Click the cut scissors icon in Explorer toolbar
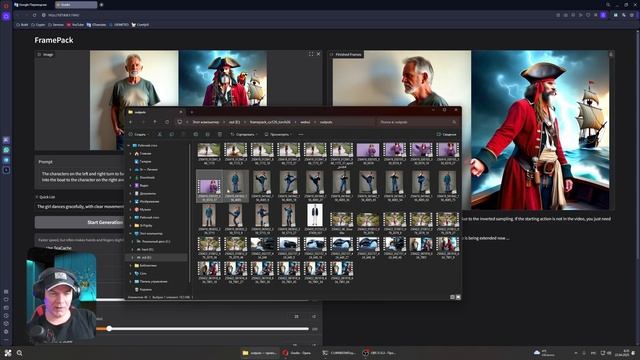Image resolution: width=640 pixels, height=360 pixels. 160,134
